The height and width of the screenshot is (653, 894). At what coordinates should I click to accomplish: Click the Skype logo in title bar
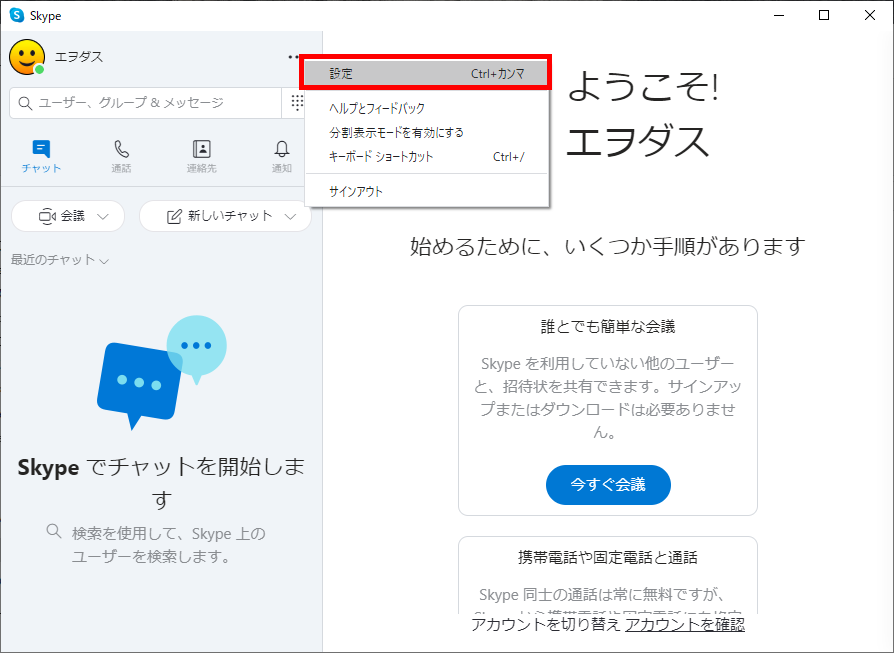17,15
